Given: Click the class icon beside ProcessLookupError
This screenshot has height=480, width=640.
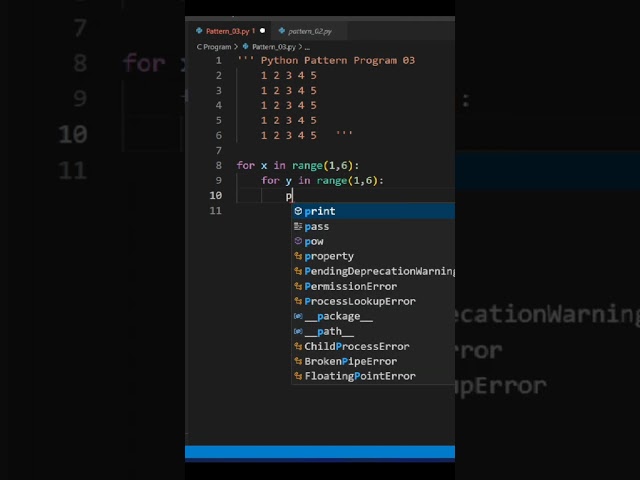Looking at the screenshot, I should tap(298, 301).
